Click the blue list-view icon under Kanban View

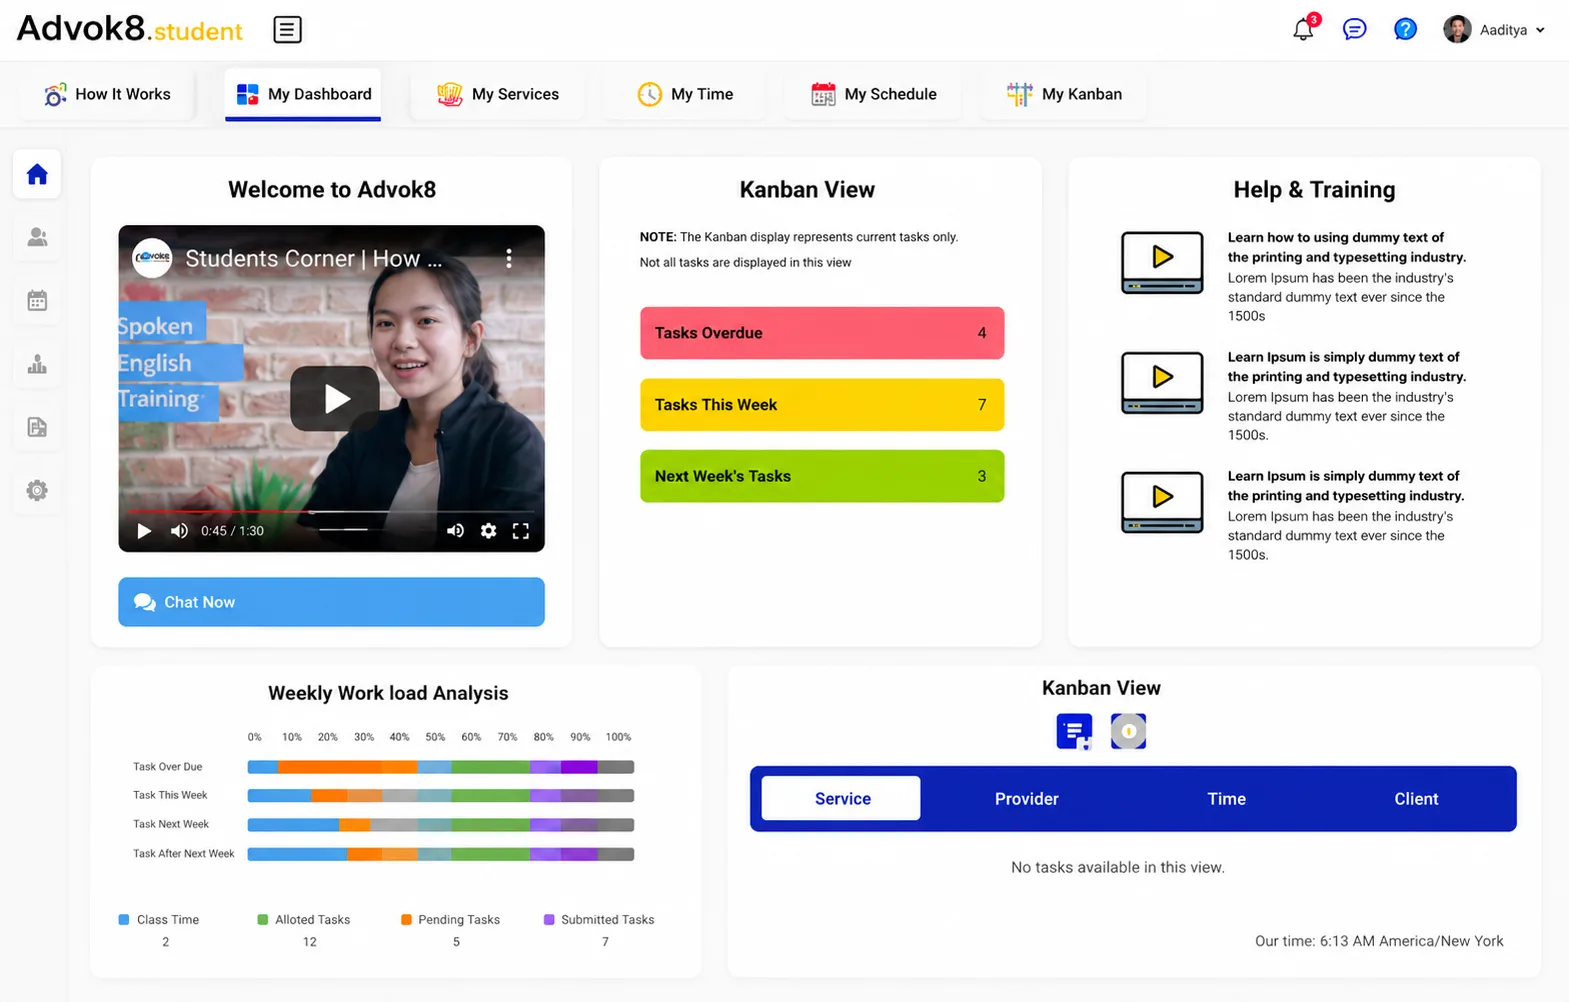click(1074, 731)
